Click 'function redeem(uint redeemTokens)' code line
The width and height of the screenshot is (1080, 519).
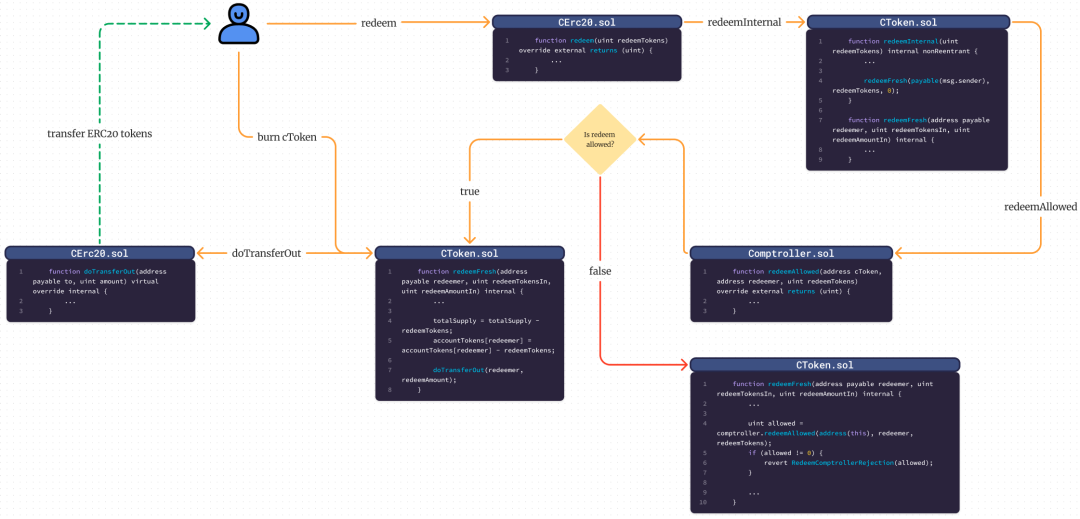(x=601, y=41)
